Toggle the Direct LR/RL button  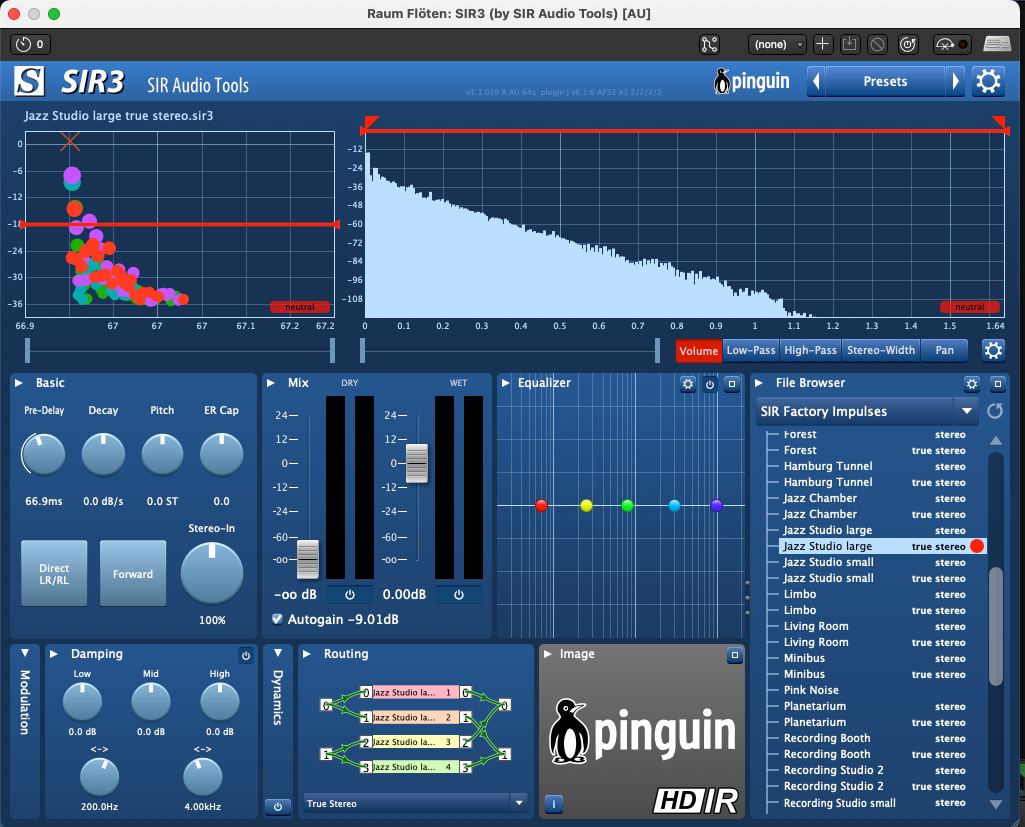(54, 573)
